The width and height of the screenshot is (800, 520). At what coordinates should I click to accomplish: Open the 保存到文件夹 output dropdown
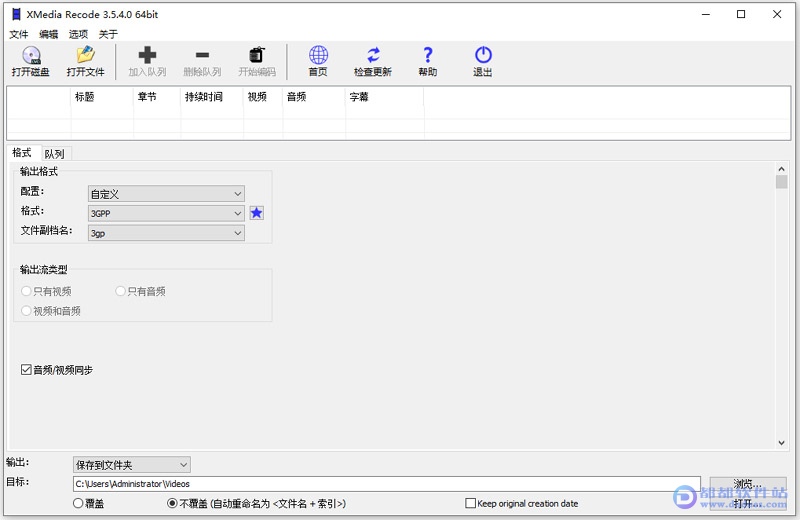click(132, 465)
